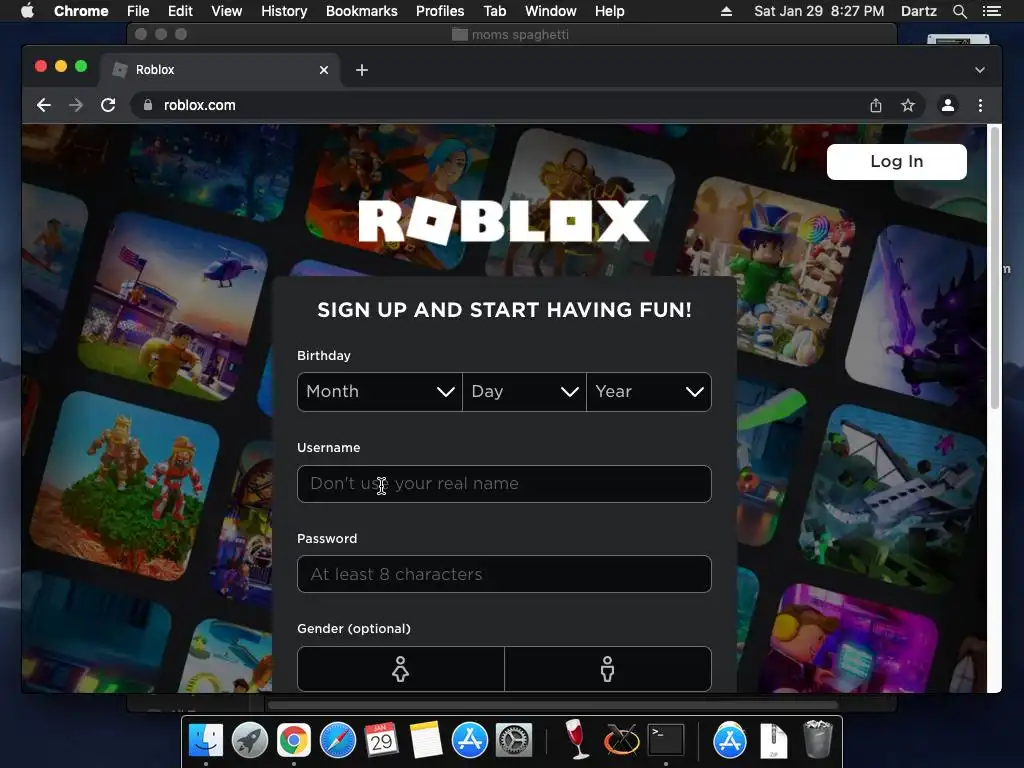Open Finder from the Dock
Viewport: 1024px width, 768px height.
click(206, 740)
